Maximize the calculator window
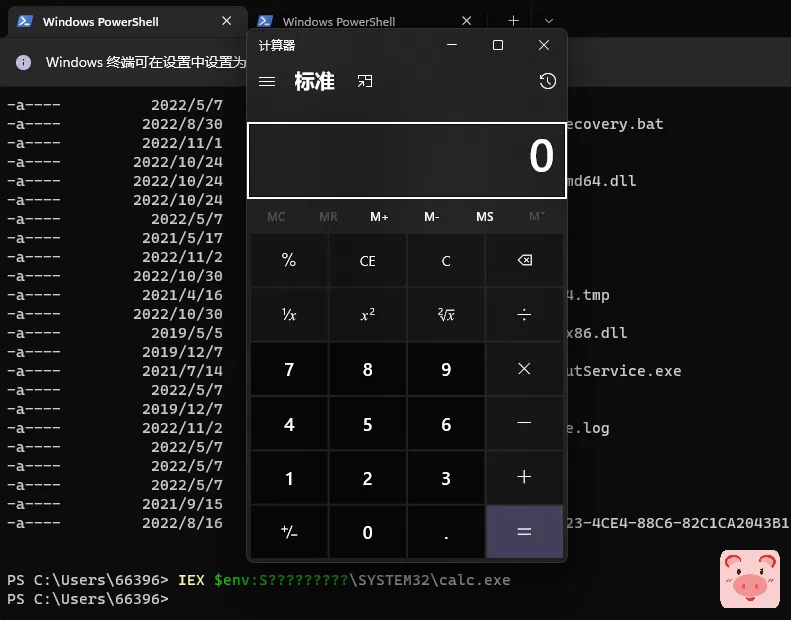This screenshot has height=620, width=791. click(x=498, y=45)
